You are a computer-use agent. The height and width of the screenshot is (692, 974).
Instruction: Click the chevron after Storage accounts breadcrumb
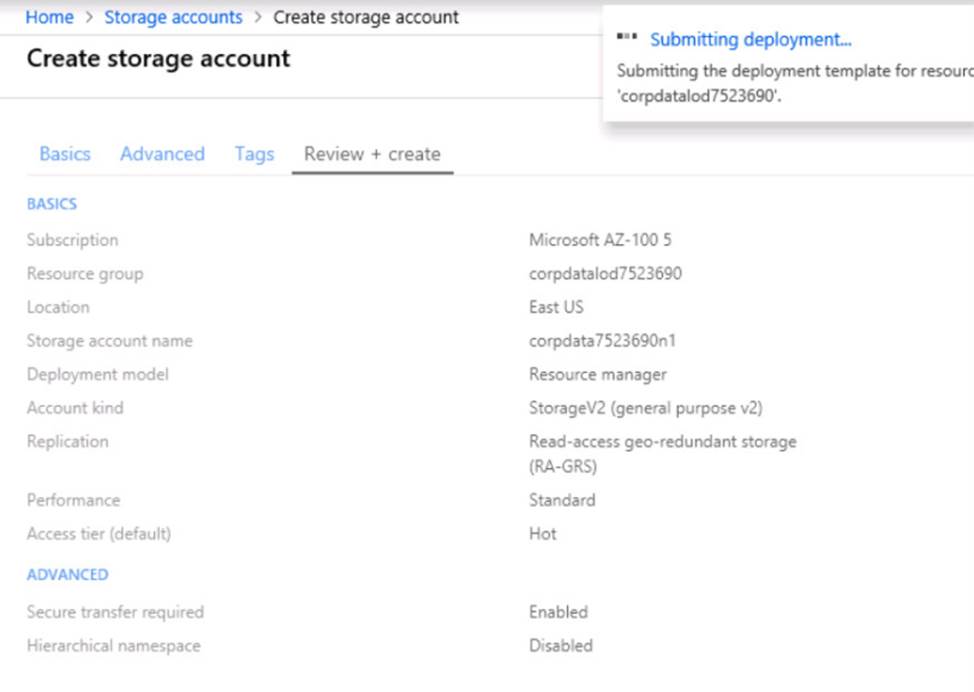click(x=258, y=18)
